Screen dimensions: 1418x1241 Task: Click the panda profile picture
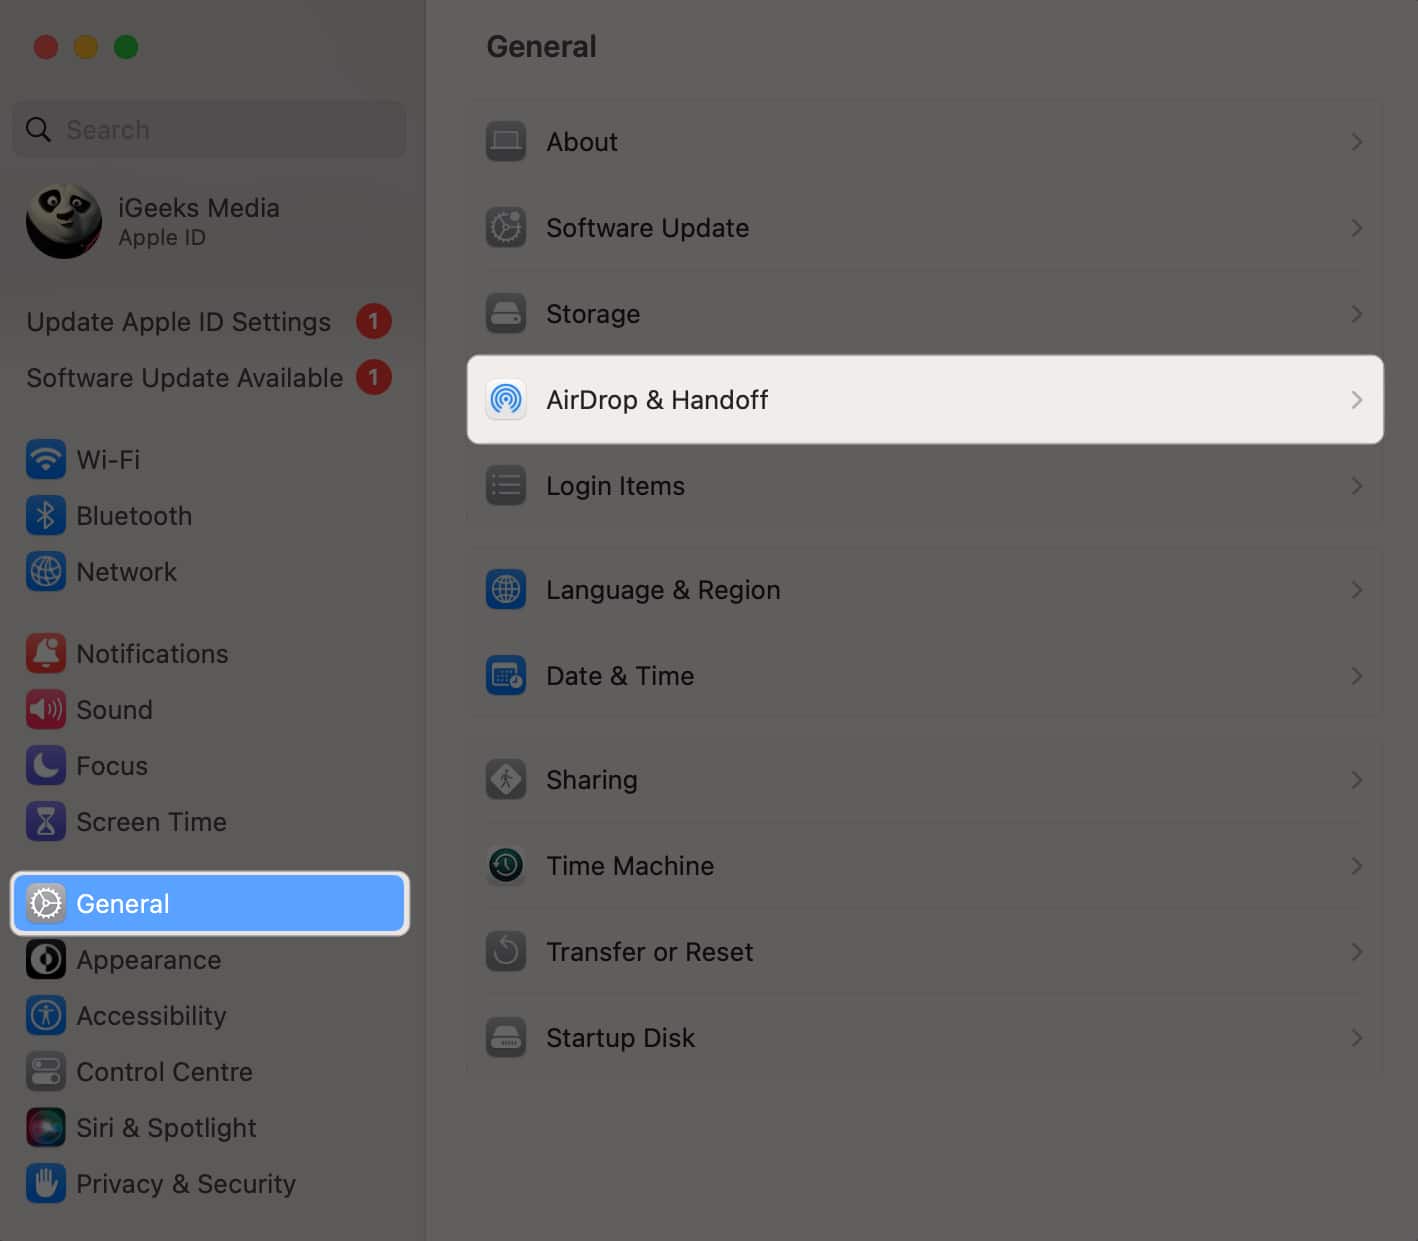pyautogui.click(x=64, y=221)
